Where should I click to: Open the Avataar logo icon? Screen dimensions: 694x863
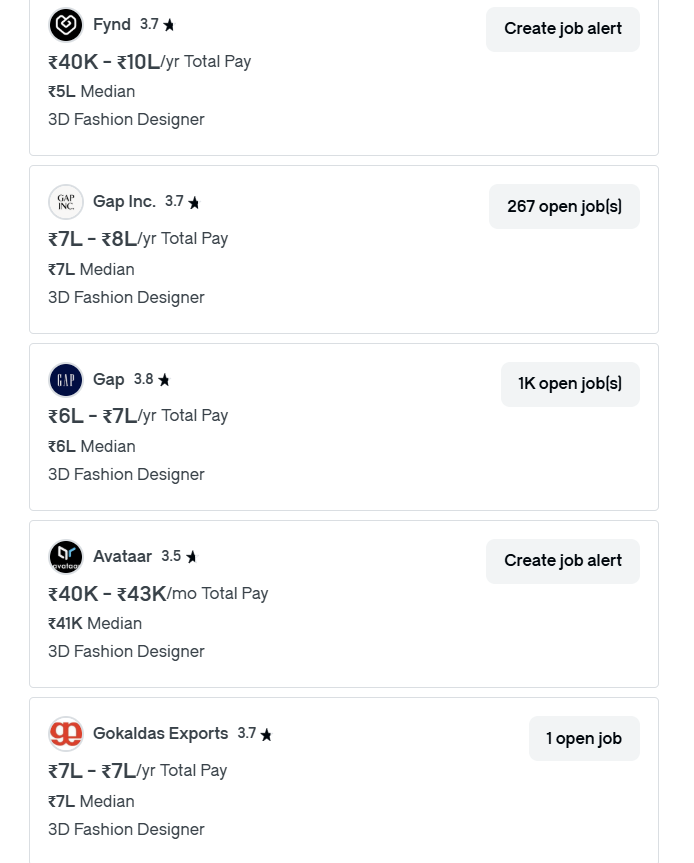coord(66,556)
